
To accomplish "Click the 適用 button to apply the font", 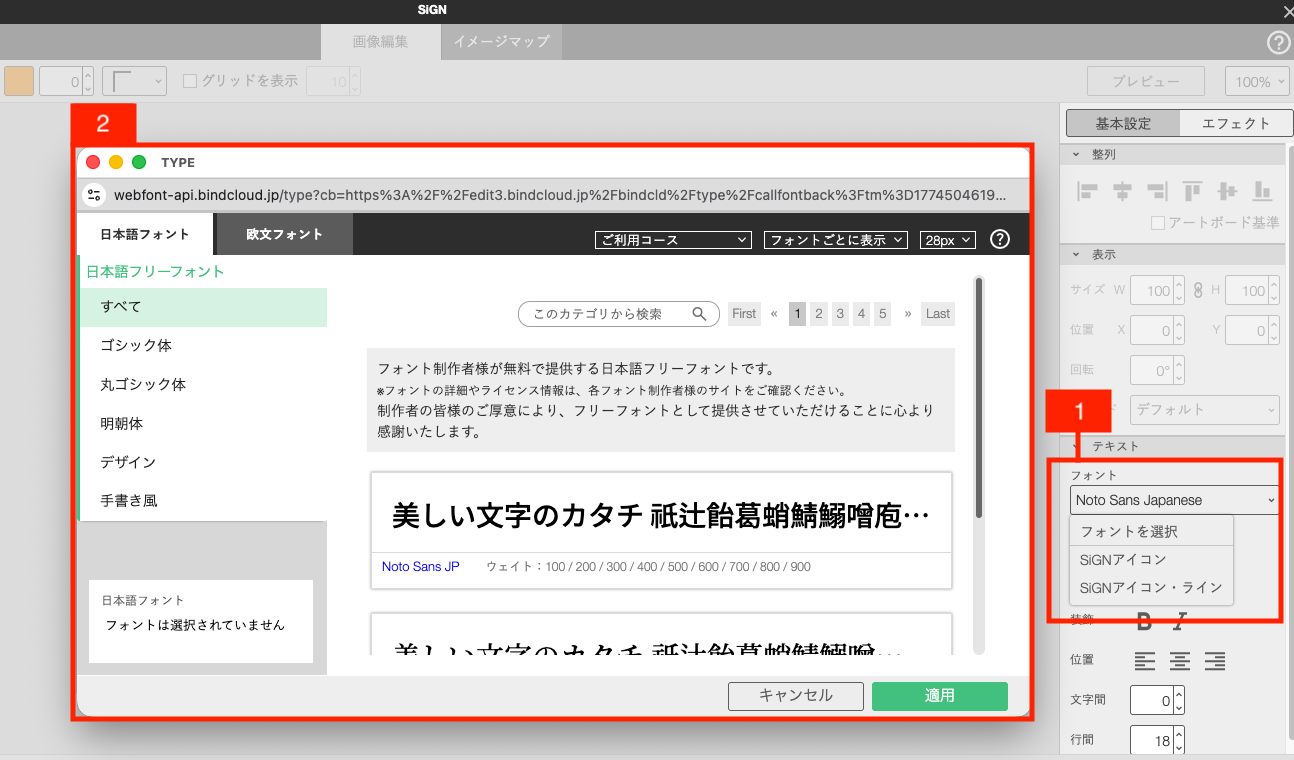I will pos(939,696).
